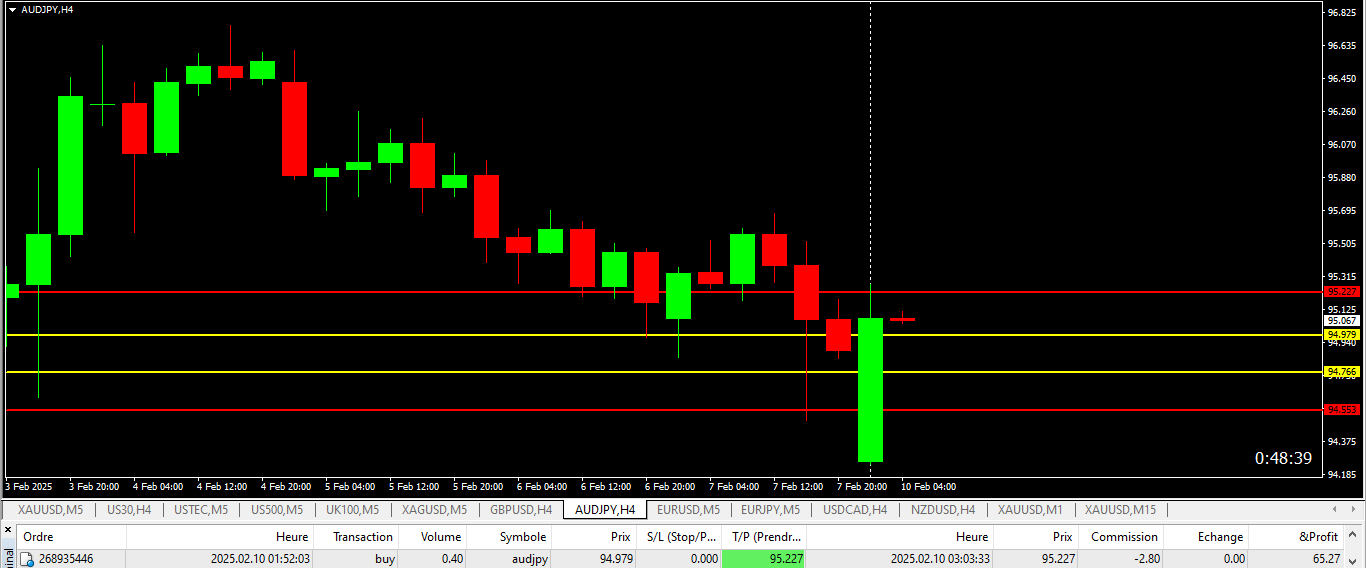Click the 65.27 profit cell
1366x568 pixels.
1326,559
